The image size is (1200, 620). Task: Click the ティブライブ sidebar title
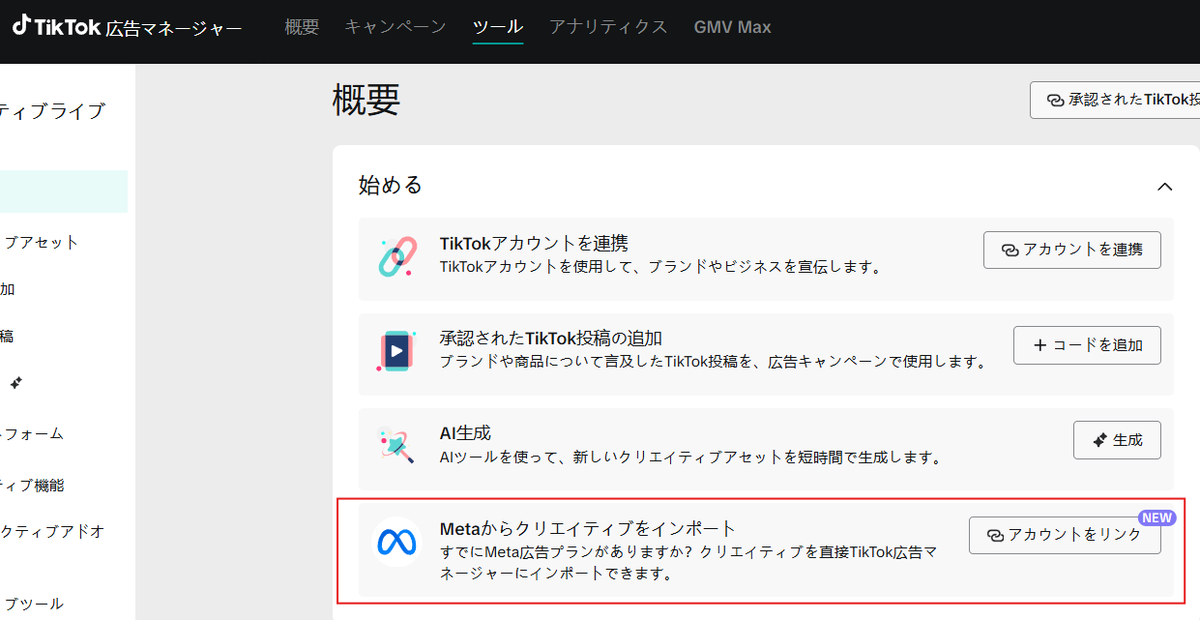pyautogui.click(x=52, y=111)
